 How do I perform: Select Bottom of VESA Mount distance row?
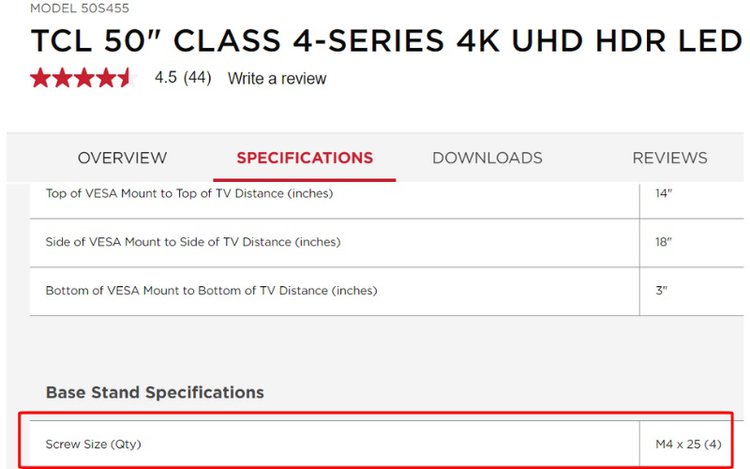[x=386, y=291]
